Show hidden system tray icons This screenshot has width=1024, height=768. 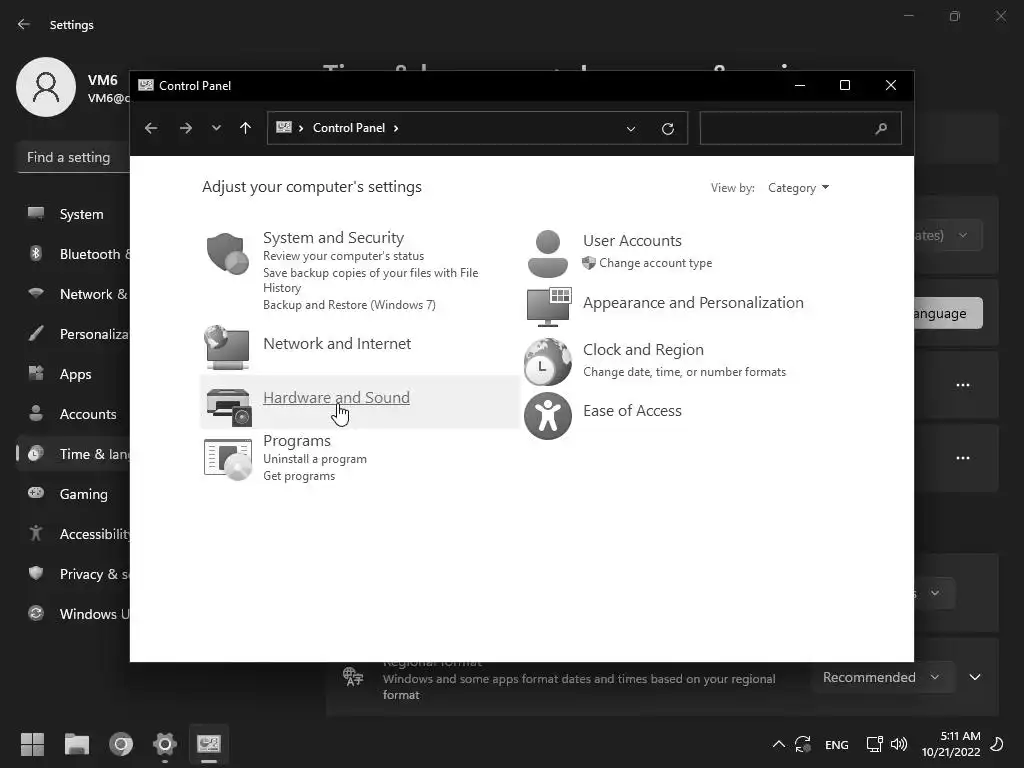click(778, 744)
